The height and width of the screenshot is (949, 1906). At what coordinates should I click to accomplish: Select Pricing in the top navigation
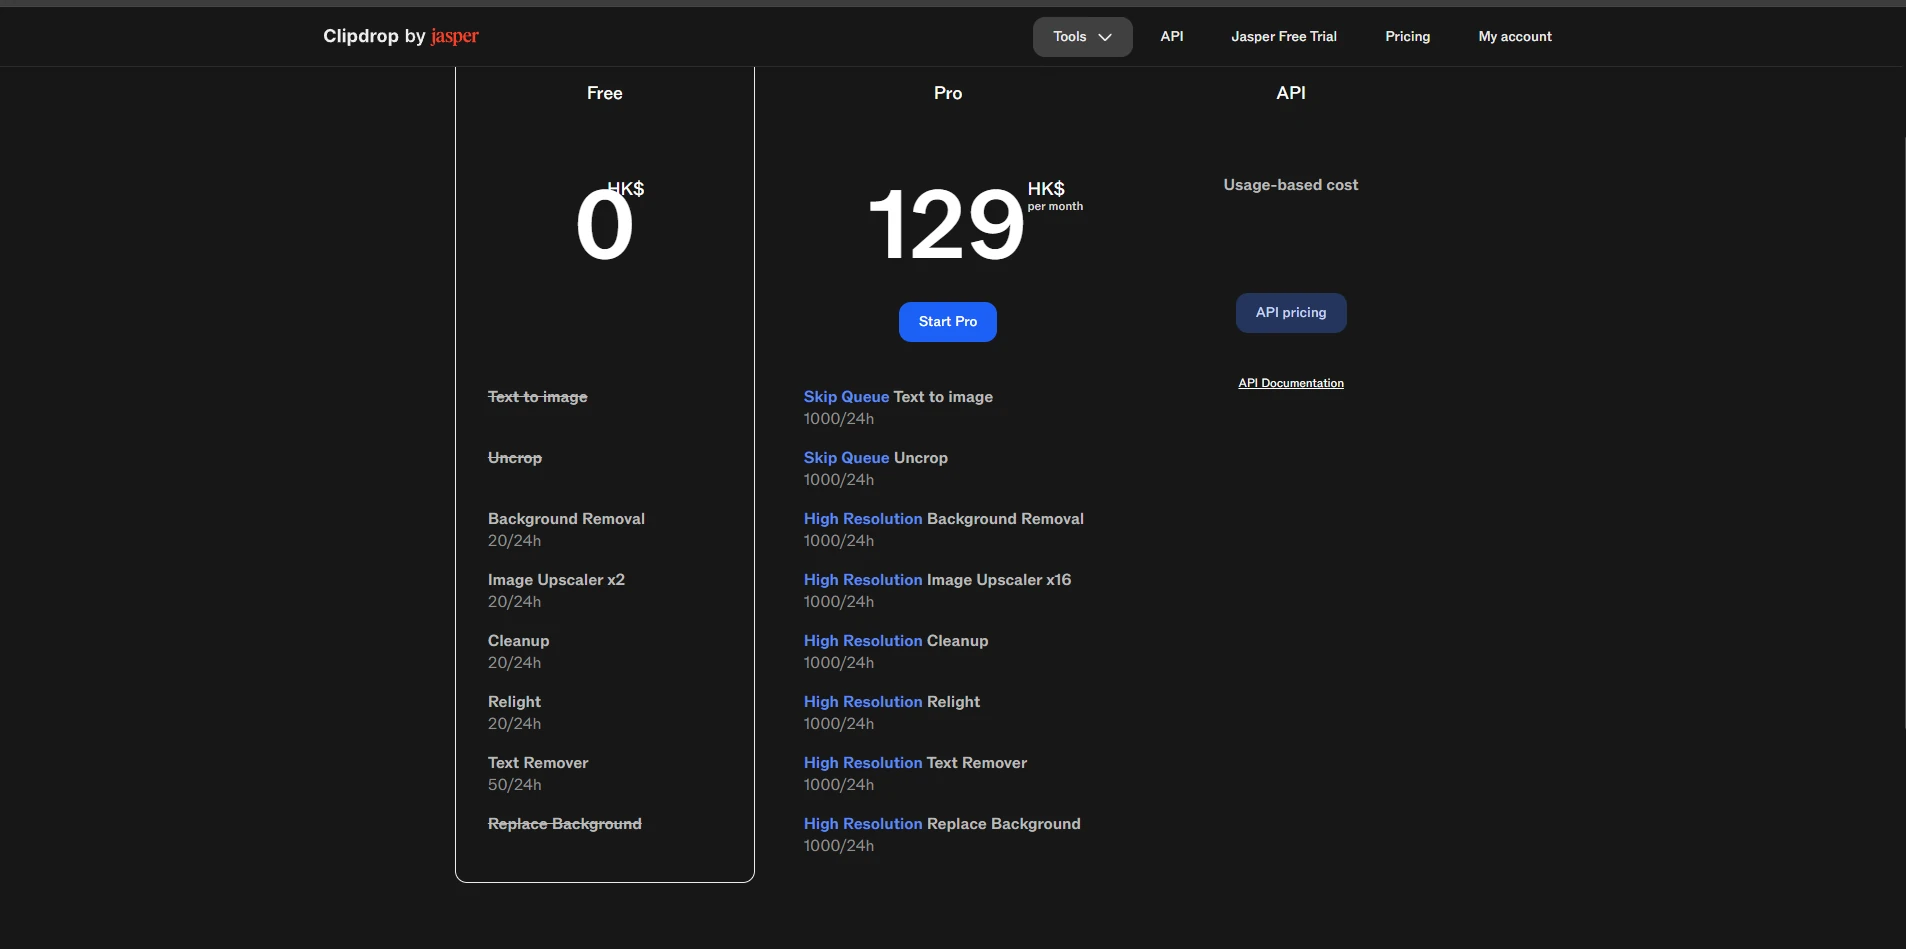1407,37
